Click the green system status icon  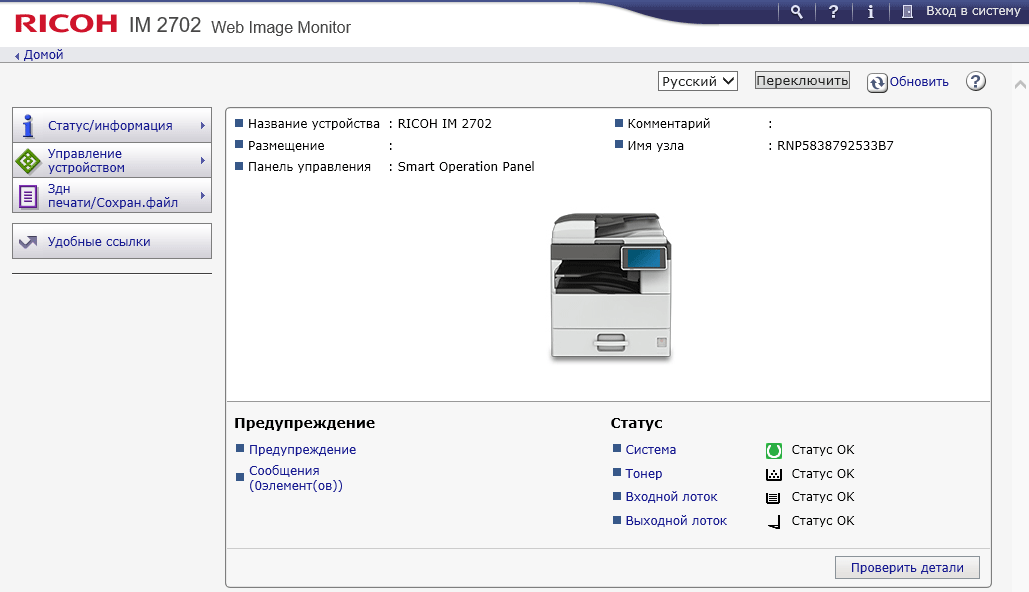pyautogui.click(x=774, y=450)
